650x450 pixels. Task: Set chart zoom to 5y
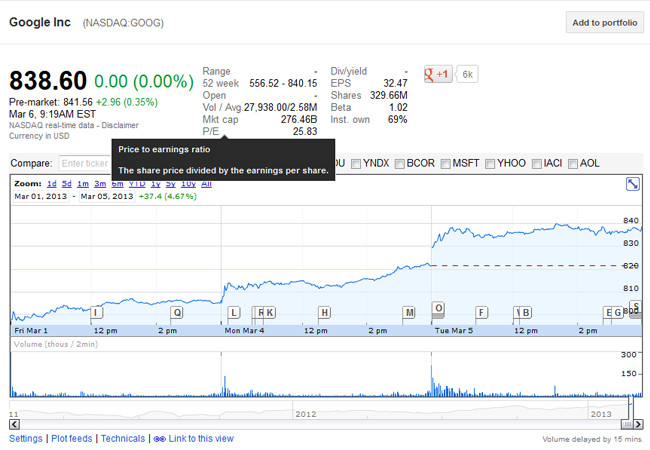(170, 184)
